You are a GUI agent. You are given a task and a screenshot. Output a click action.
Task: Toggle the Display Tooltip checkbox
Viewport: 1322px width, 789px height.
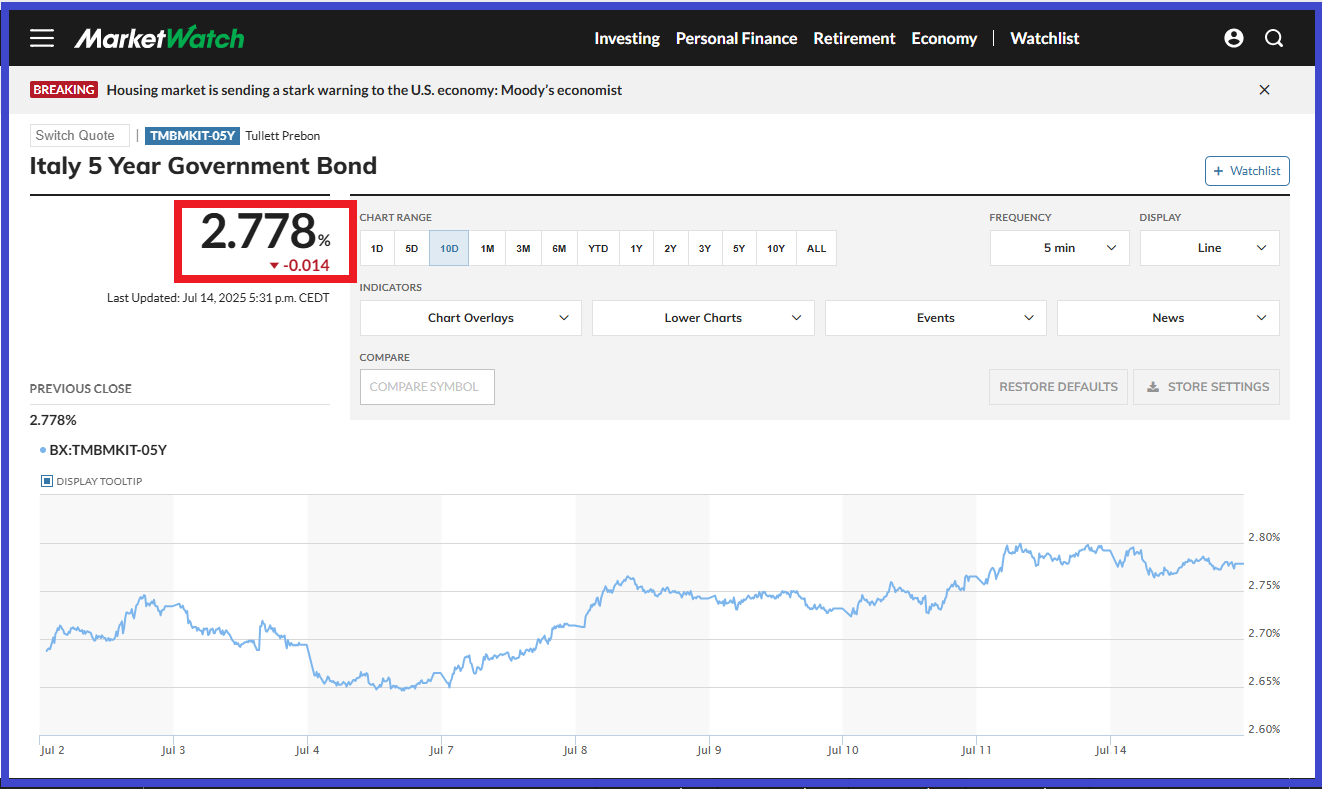point(47,481)
